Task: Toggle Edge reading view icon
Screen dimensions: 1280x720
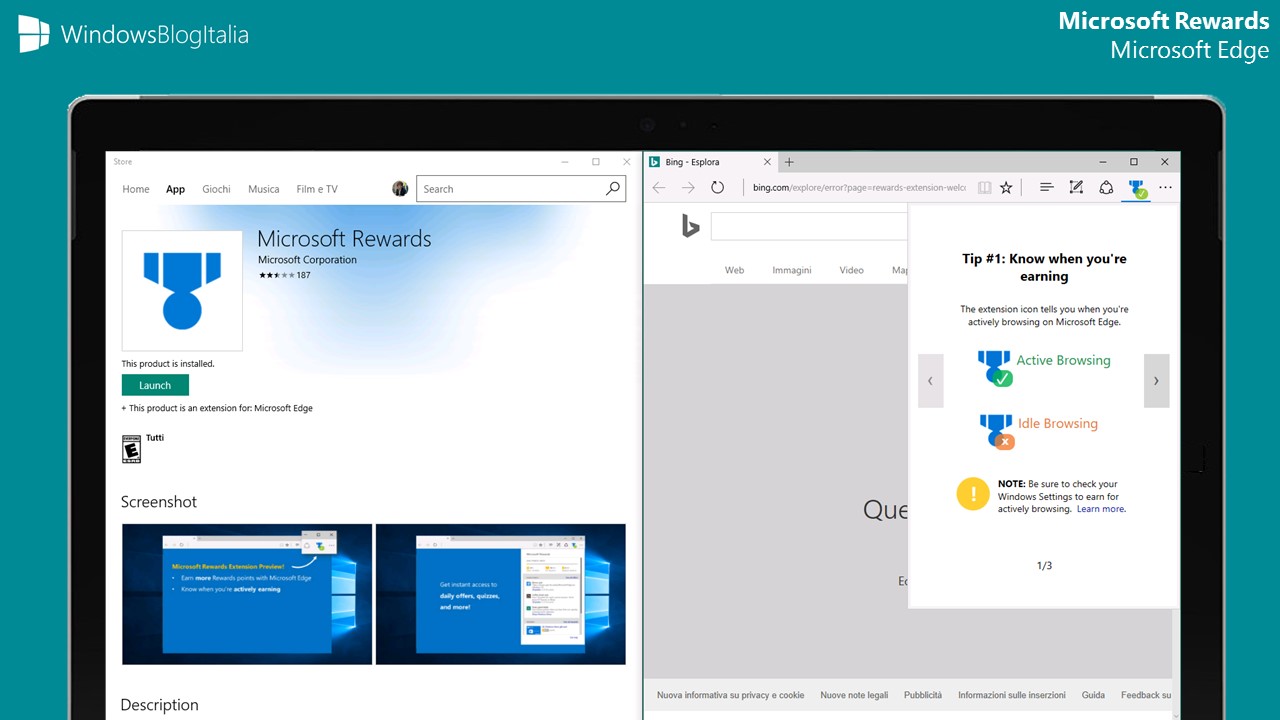Action: tap(985, 188)
